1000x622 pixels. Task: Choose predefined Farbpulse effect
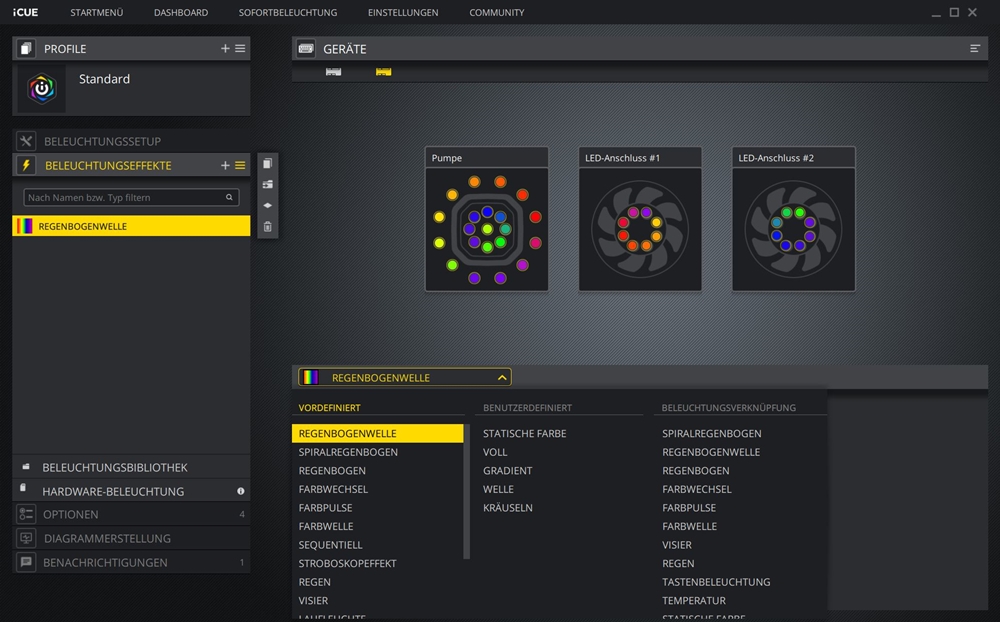pyautogui.click(x=325, y=507)
